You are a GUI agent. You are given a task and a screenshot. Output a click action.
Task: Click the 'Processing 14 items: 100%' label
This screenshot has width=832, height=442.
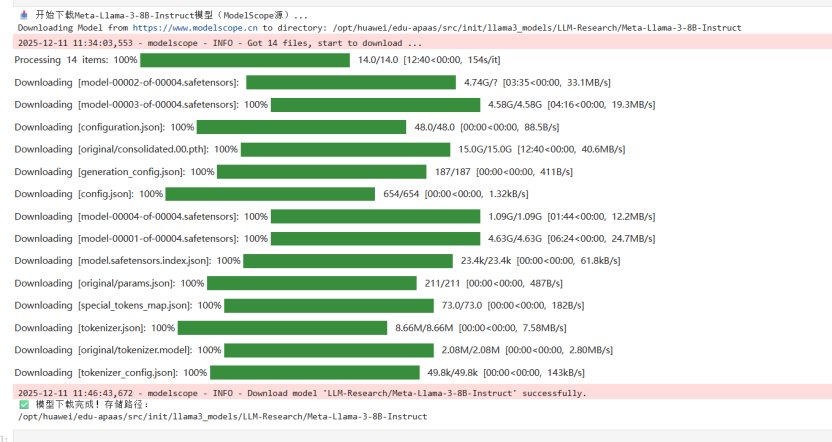coord(76,60)
